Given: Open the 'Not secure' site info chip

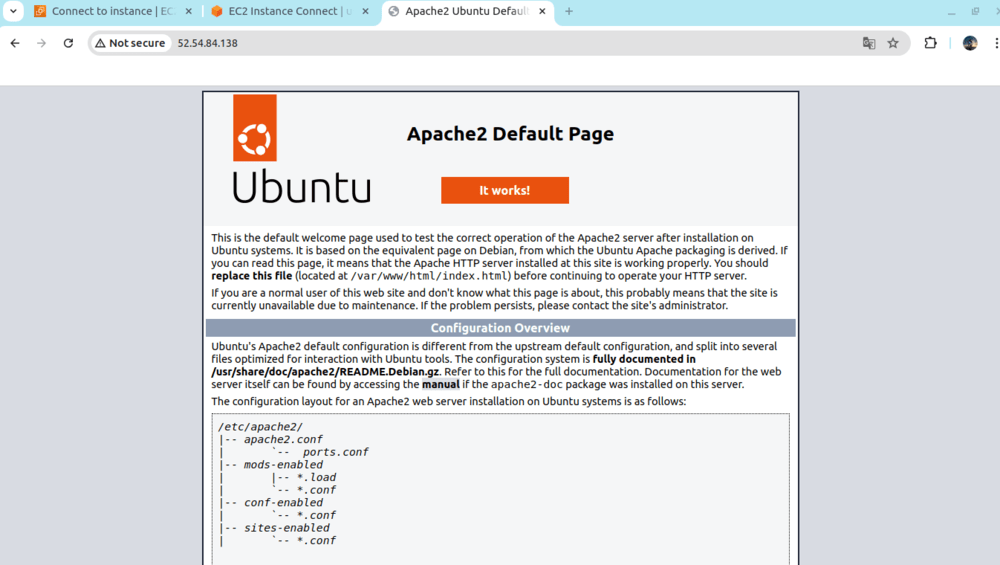Looking at the screenshot, I should click(x=130, y=43).
